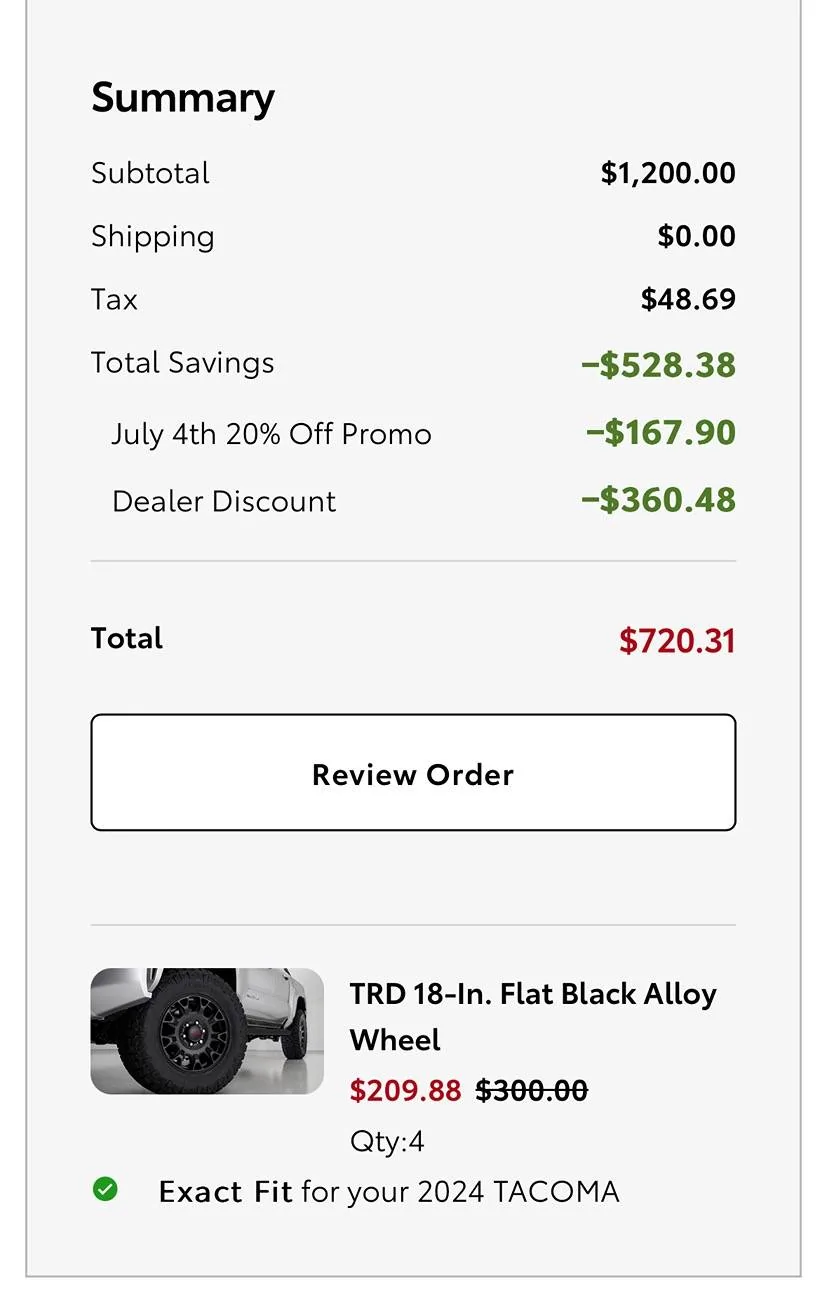Image resolution: width=827 pixels, height=1300 pixels.
Task: Click the -$528.38 total savings amount
Action: pyautogui.click(x=659, y=365)
